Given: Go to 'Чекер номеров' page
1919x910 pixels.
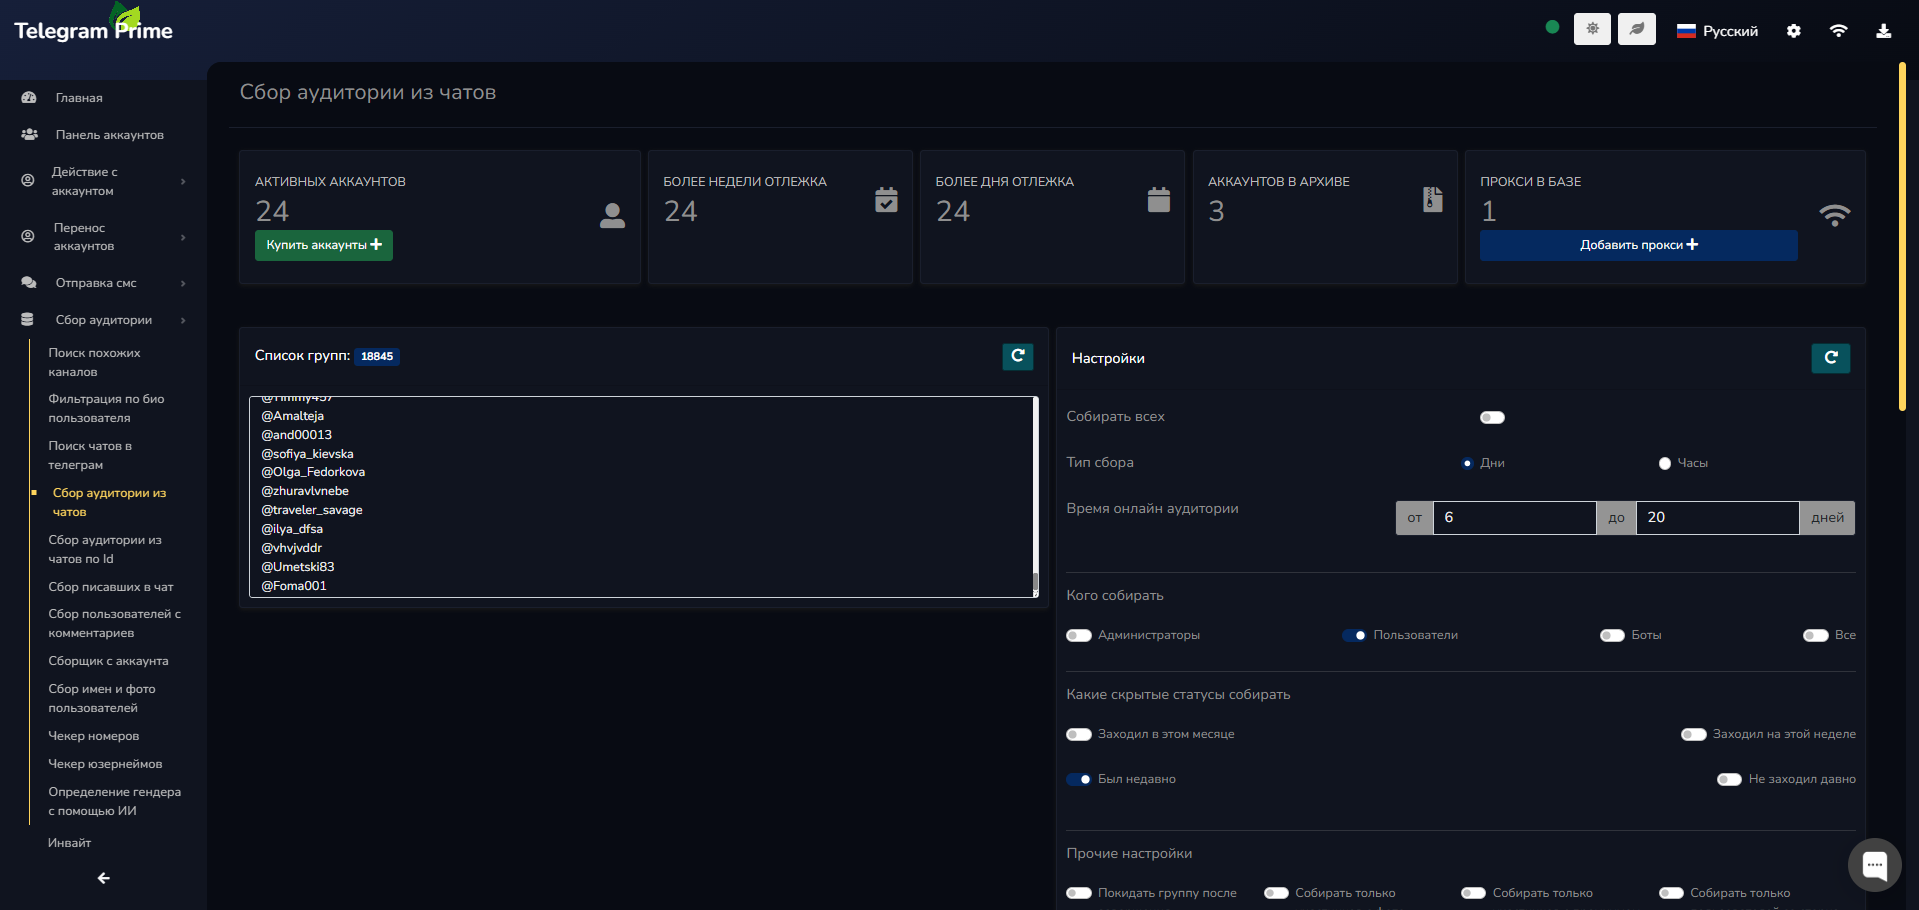Looking at the screenshot, I should 94,736.
